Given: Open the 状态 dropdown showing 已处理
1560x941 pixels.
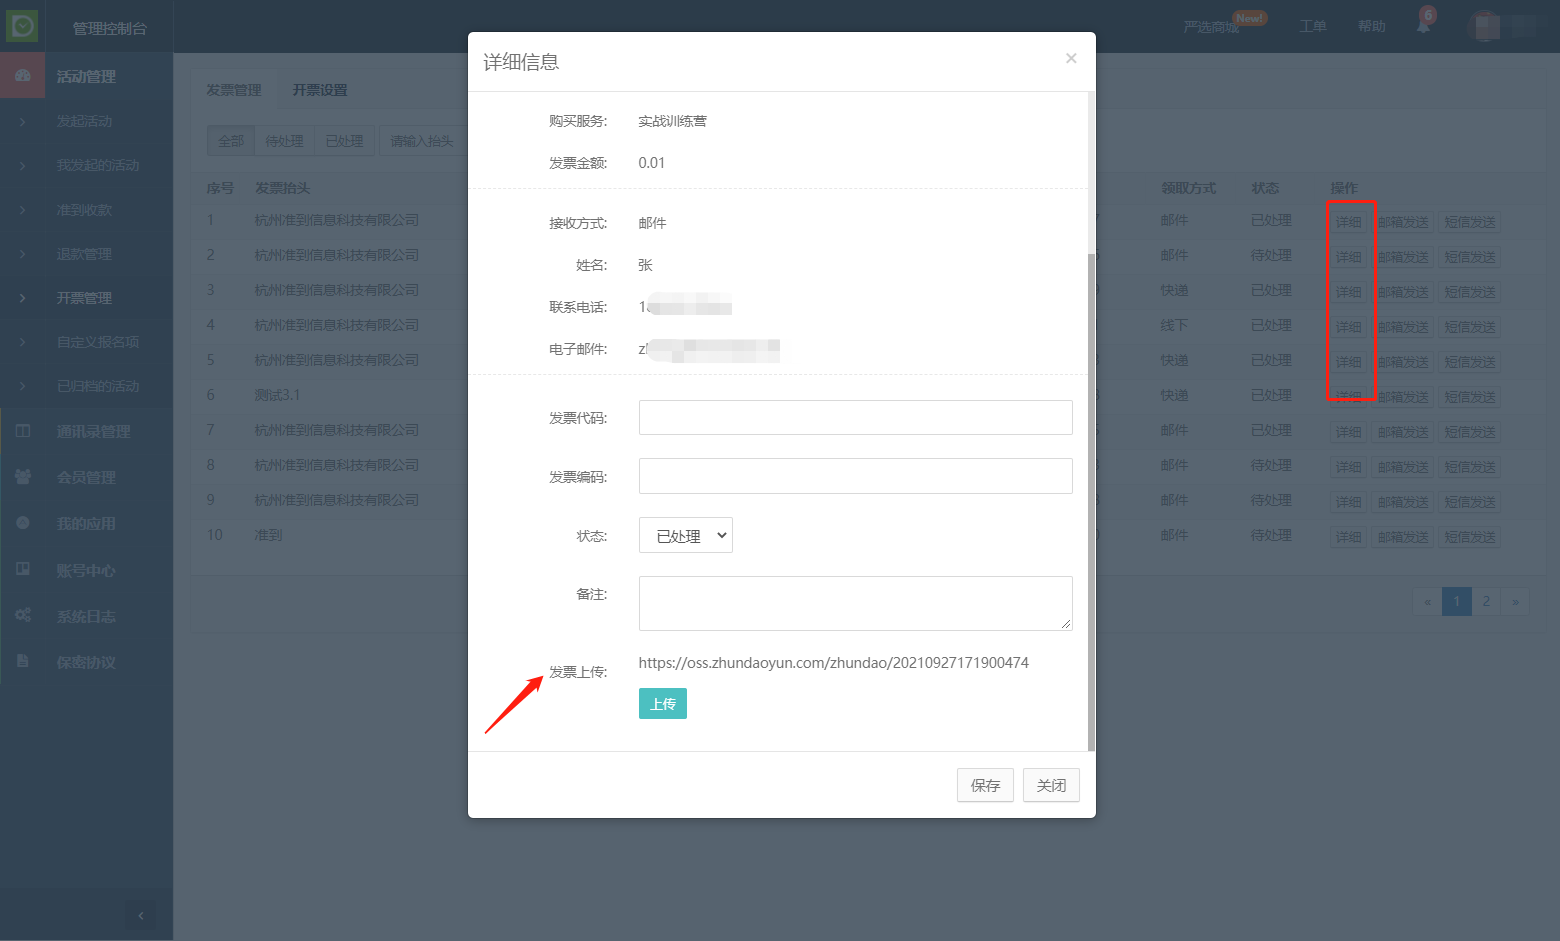Looking at the screenshot, I should (x=686, y=535).
